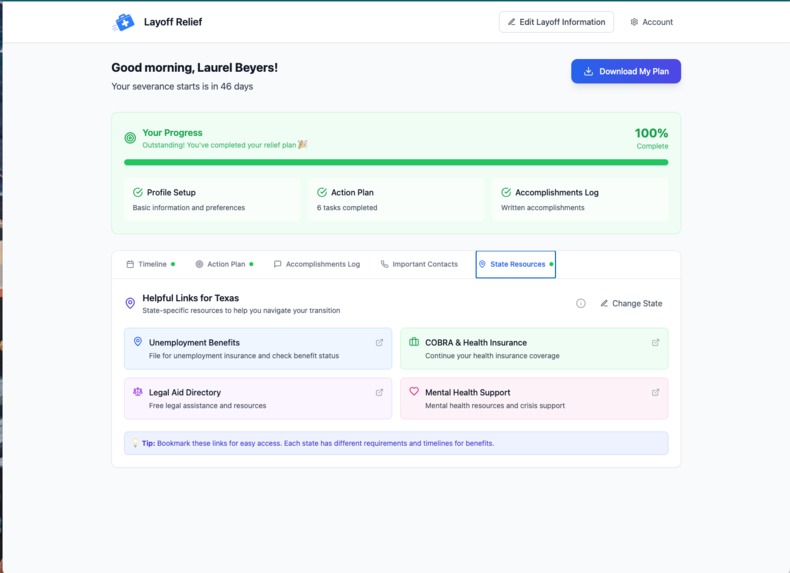Click green status dot on Timeline tab
Screen dimensions: 790x573
tap(173, 264)
